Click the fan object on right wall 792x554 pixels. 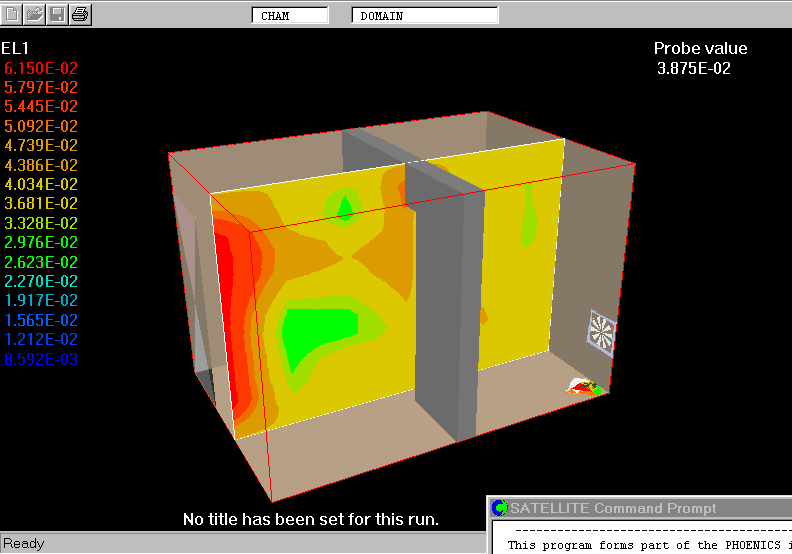pyautogui.click(x=602, y=331)
